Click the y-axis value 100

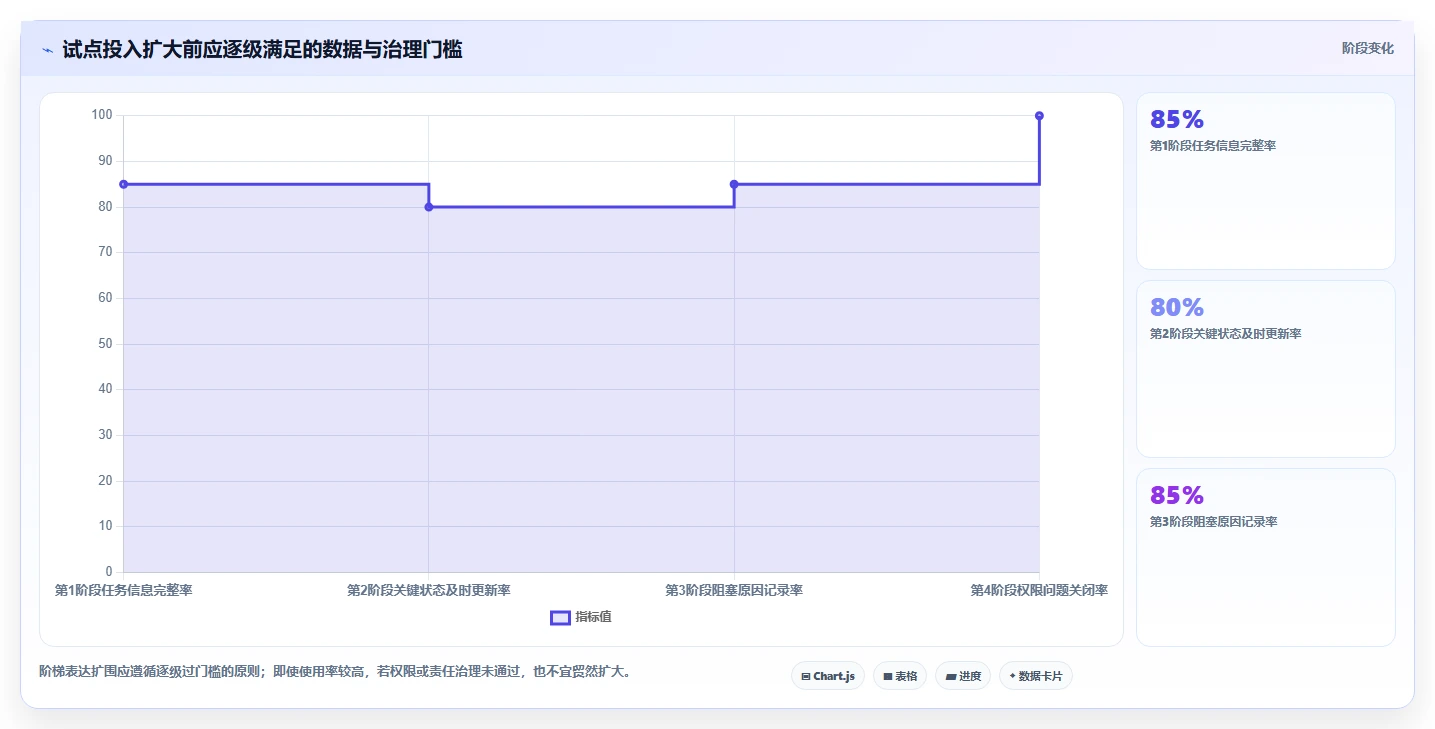[x=102, y=115]
